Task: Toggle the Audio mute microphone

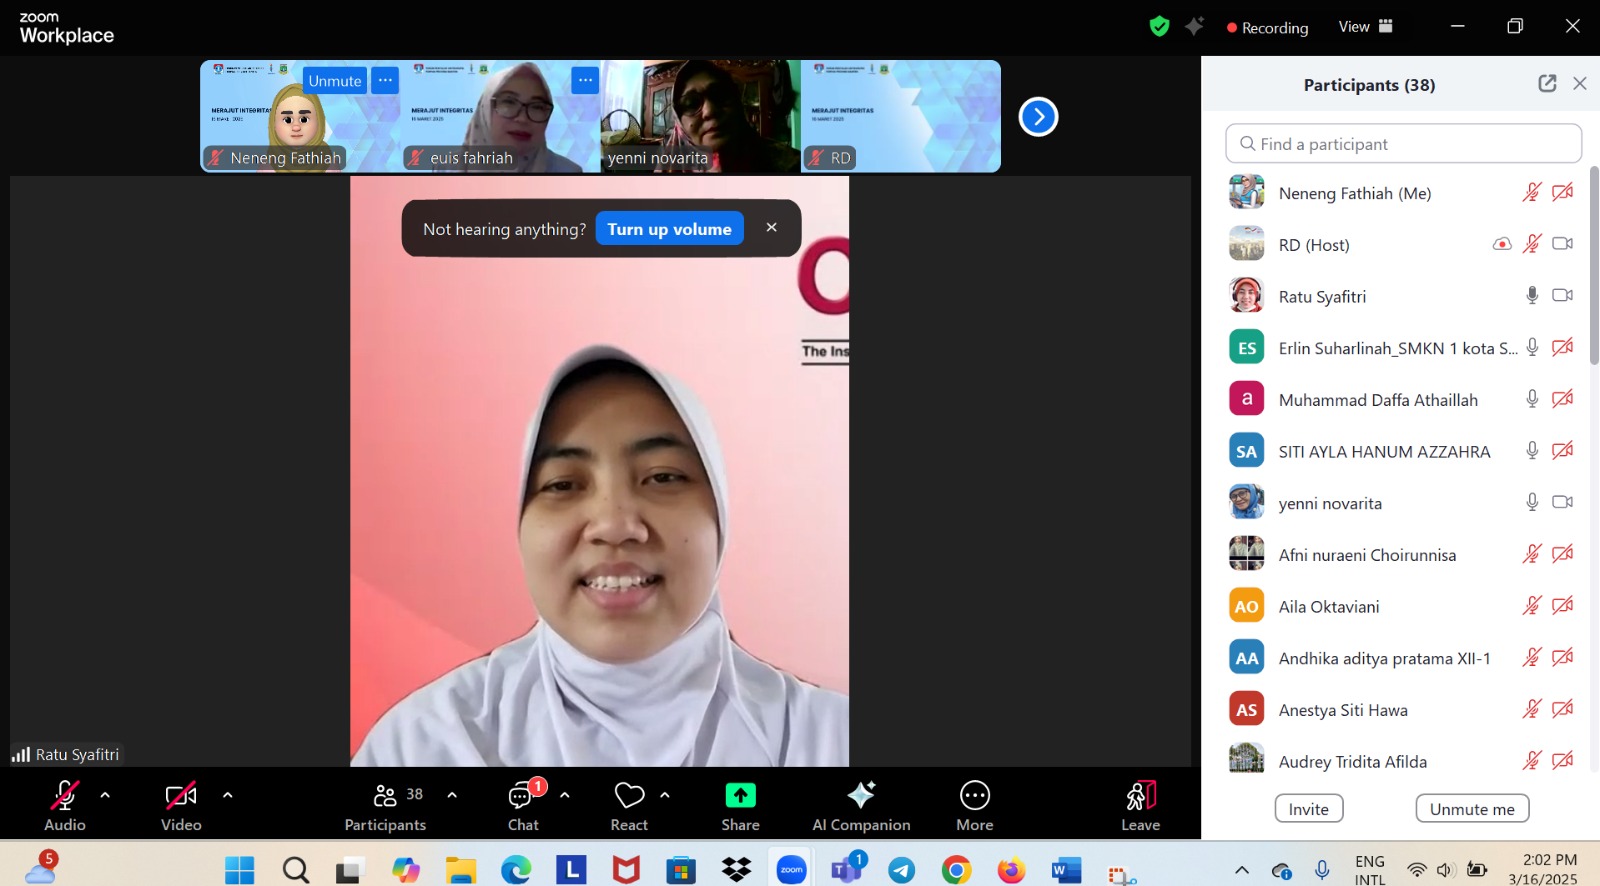Action: (65, 796)
